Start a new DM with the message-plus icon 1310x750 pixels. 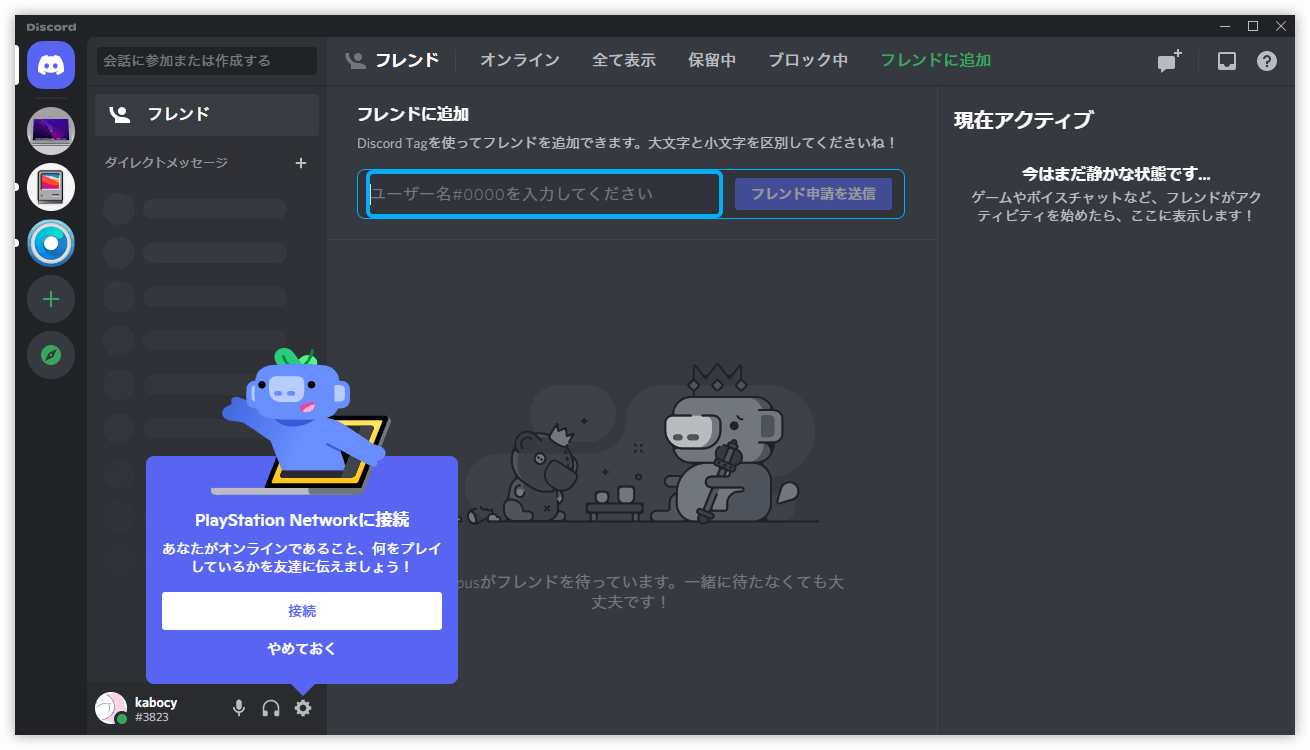coord(1166,61)
